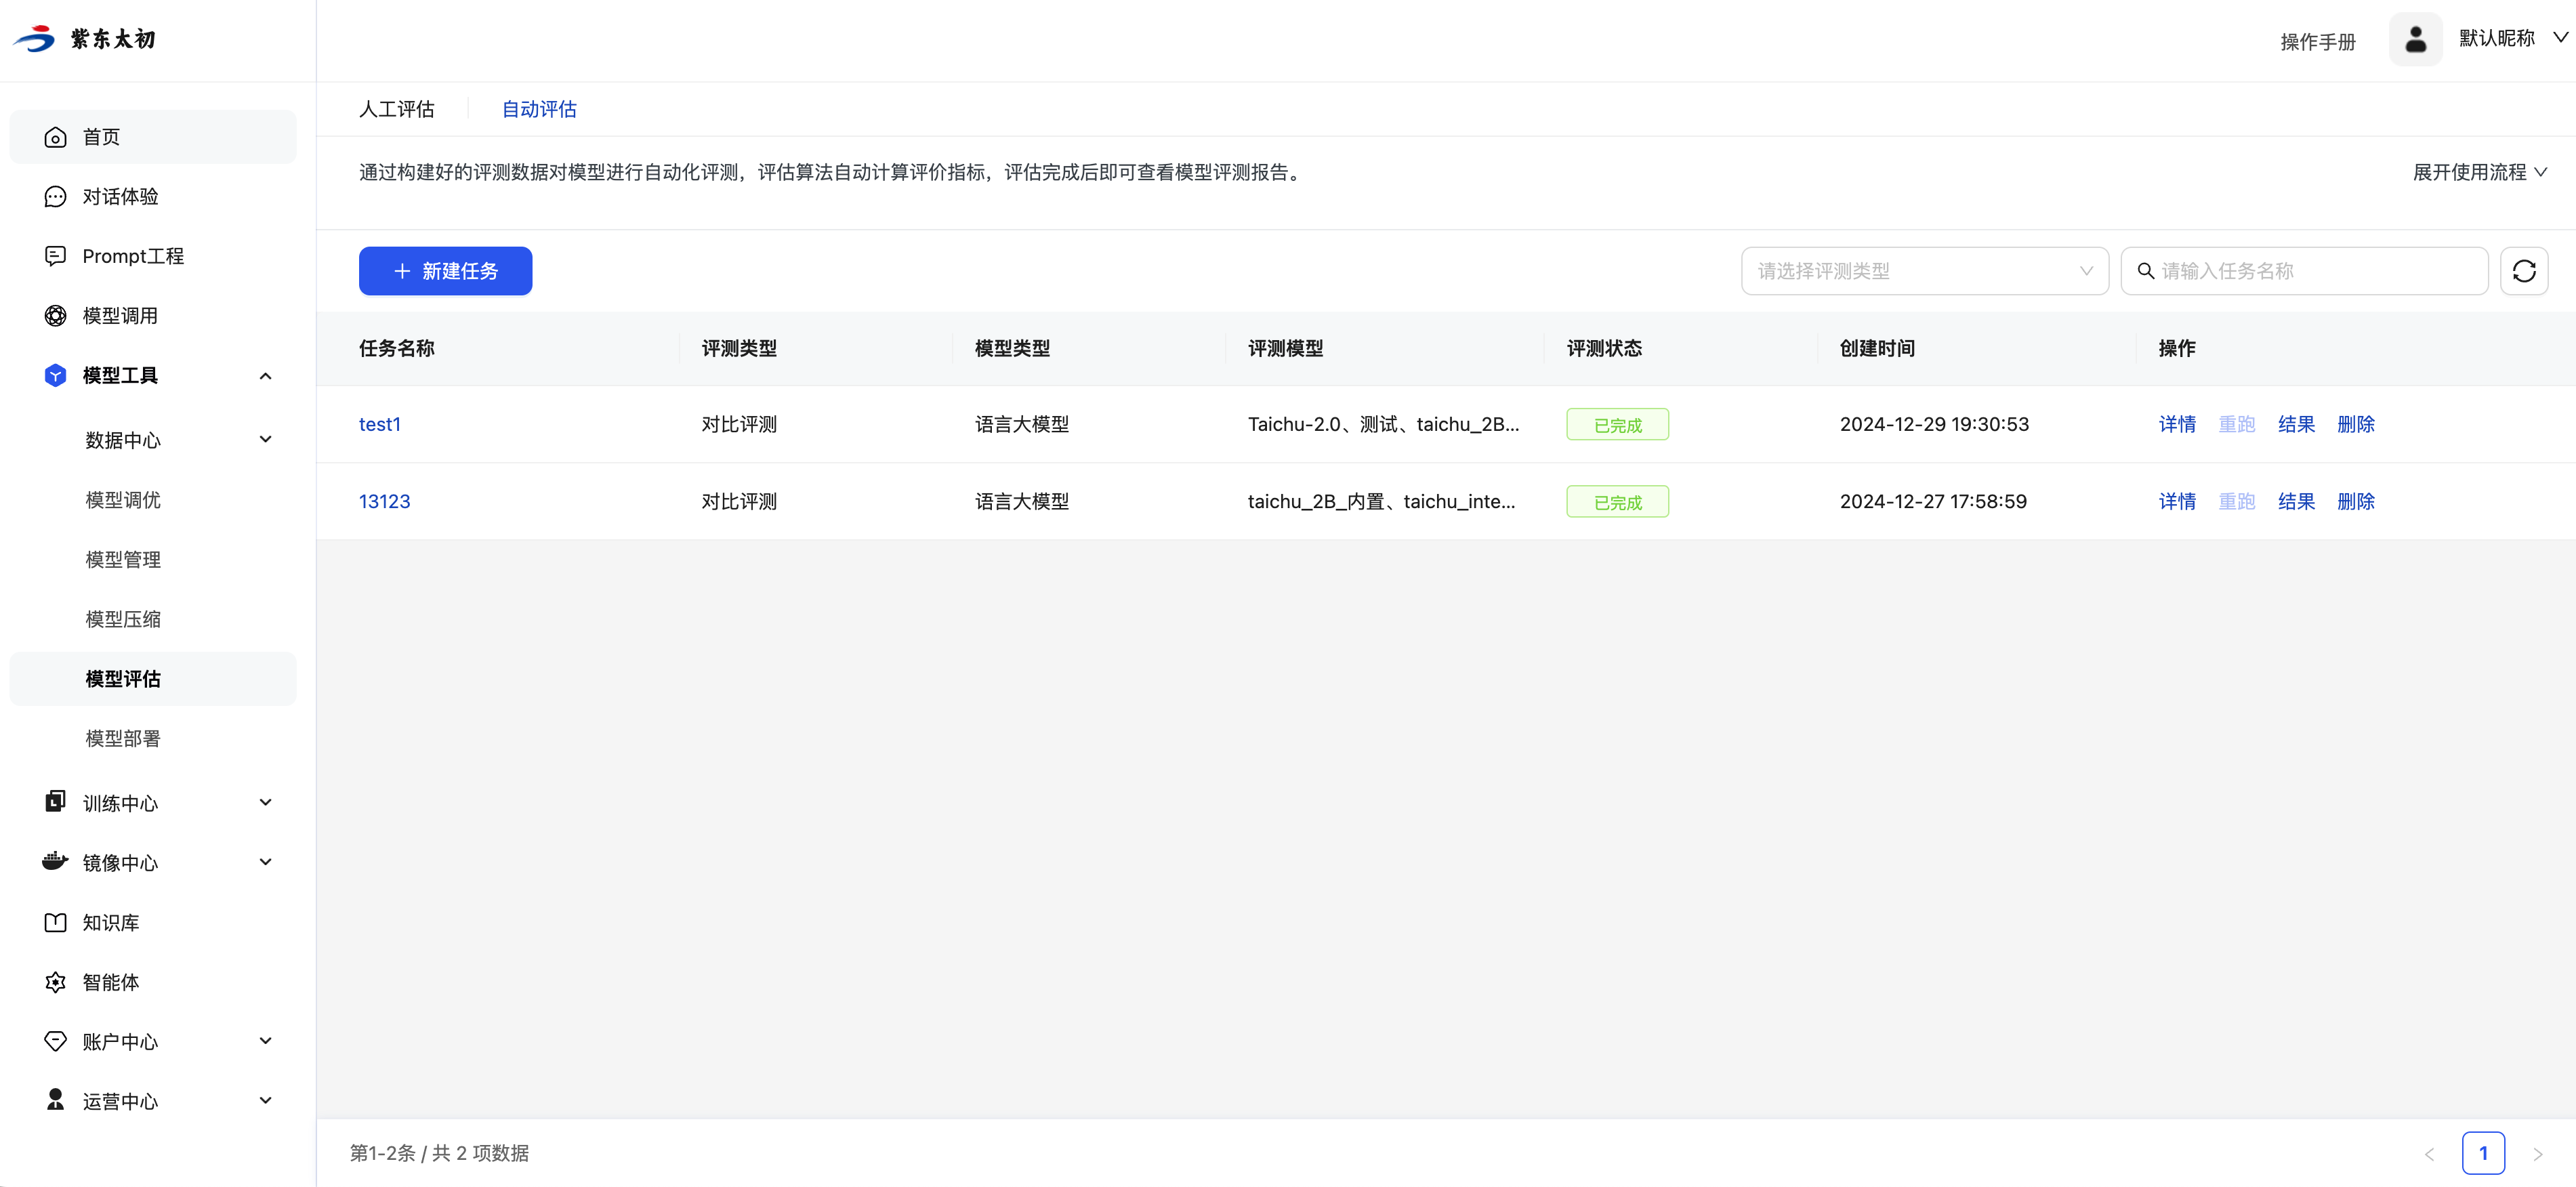Expand 展开使用流程 section
This screenshot has width=2576, height=1187.
pos(2479,172)
